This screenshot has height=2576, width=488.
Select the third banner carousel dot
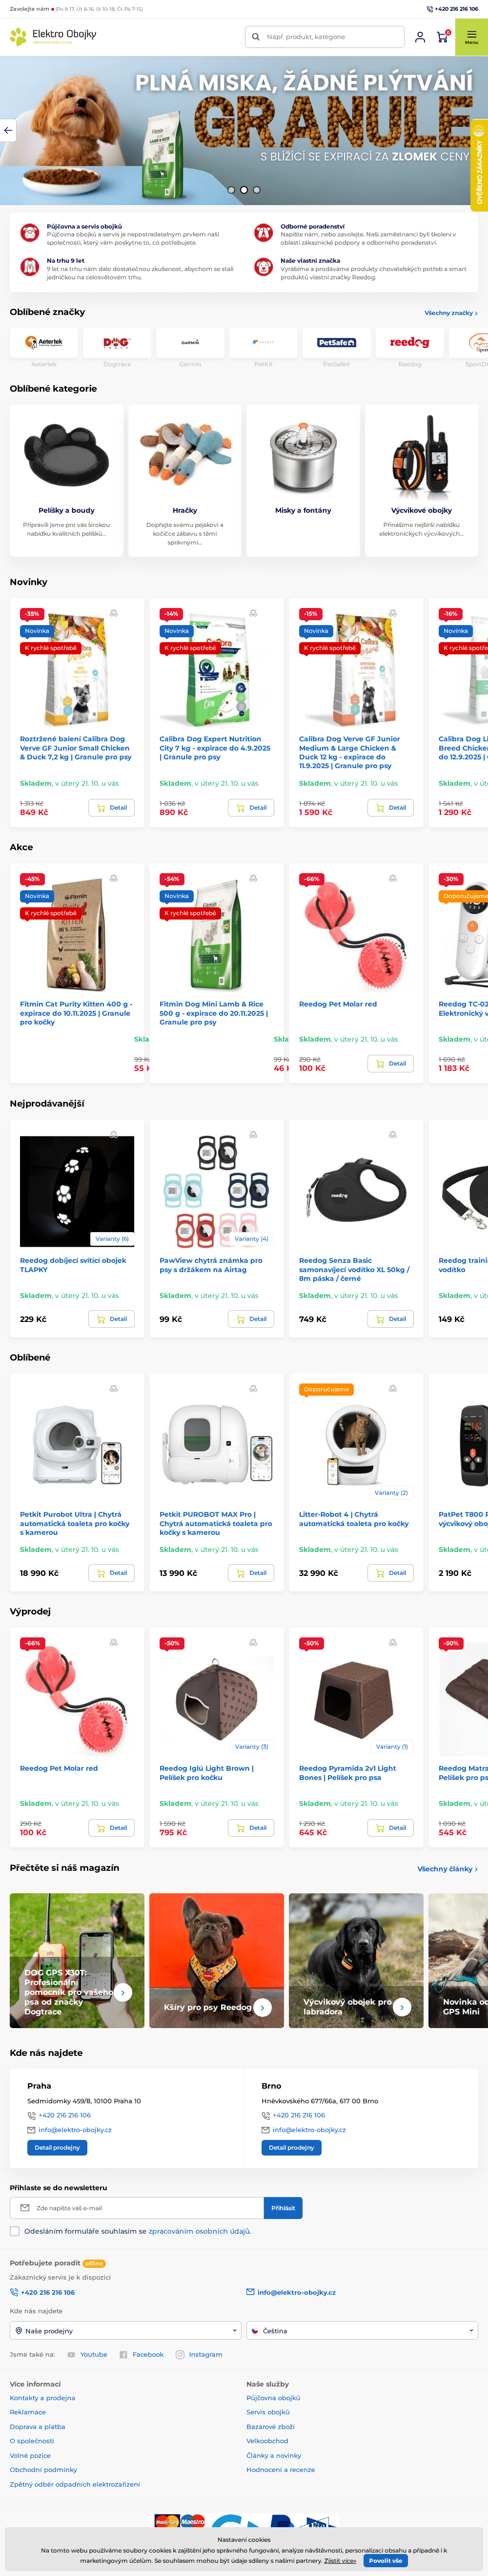256,189
